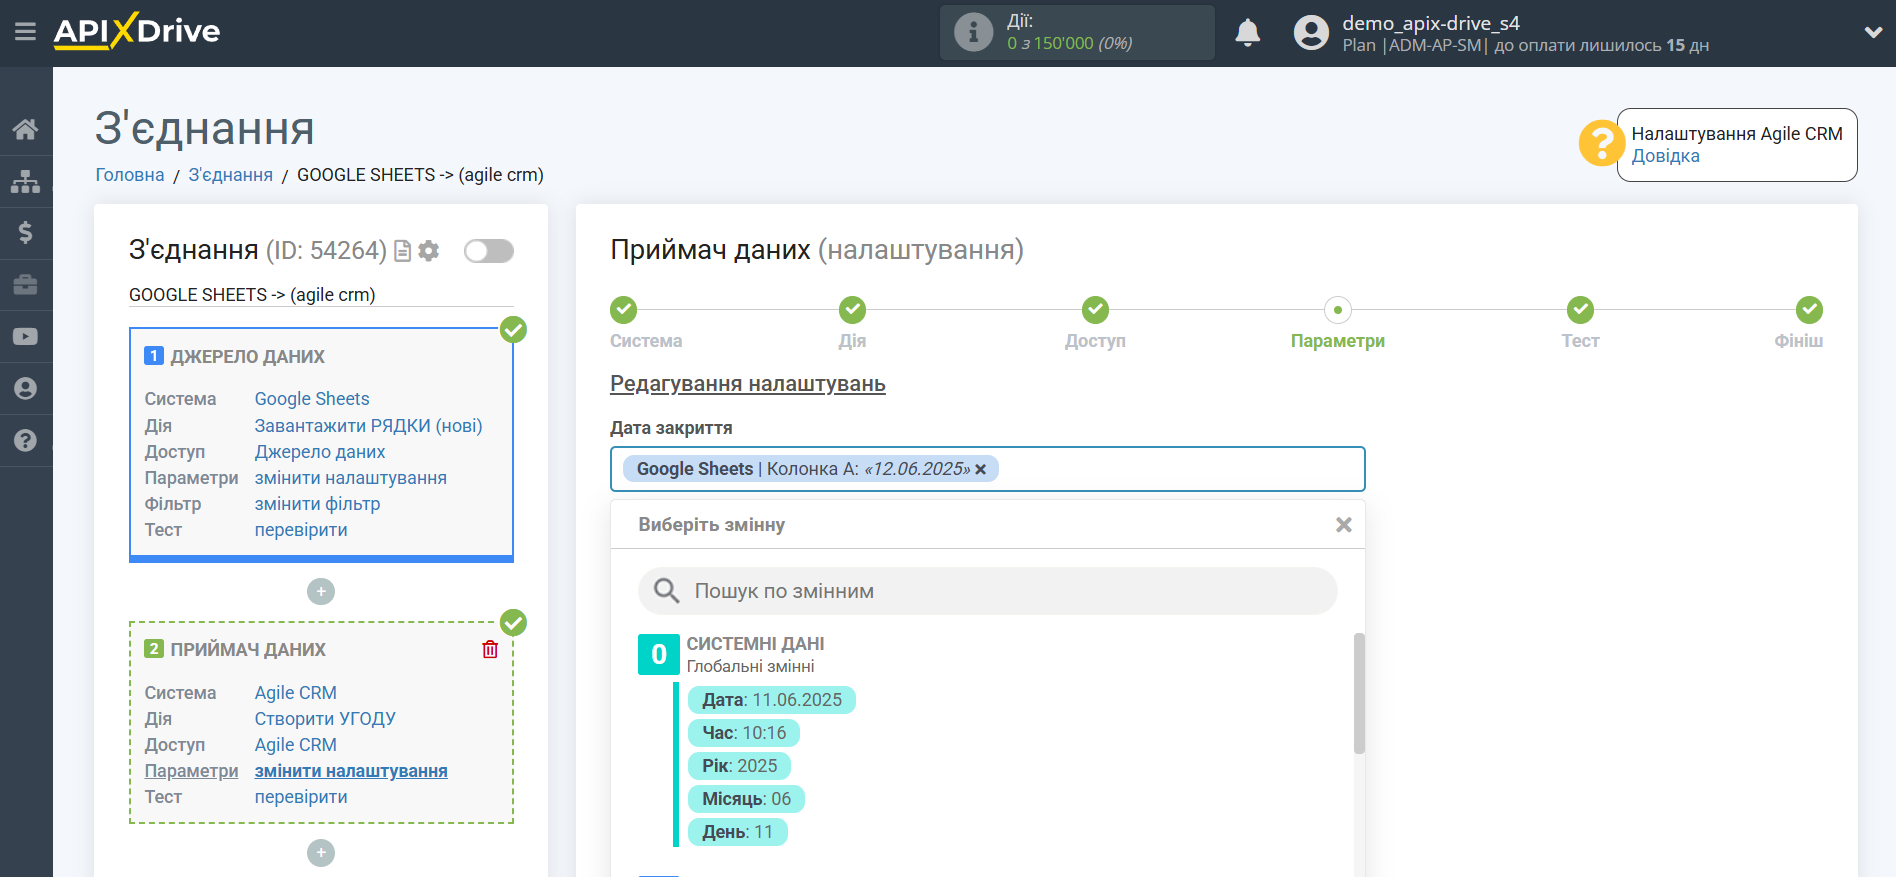This screenshot has width=1896, height=877.
Task: Select variable Рік: 2025
Action: click(x=740, y=766)
